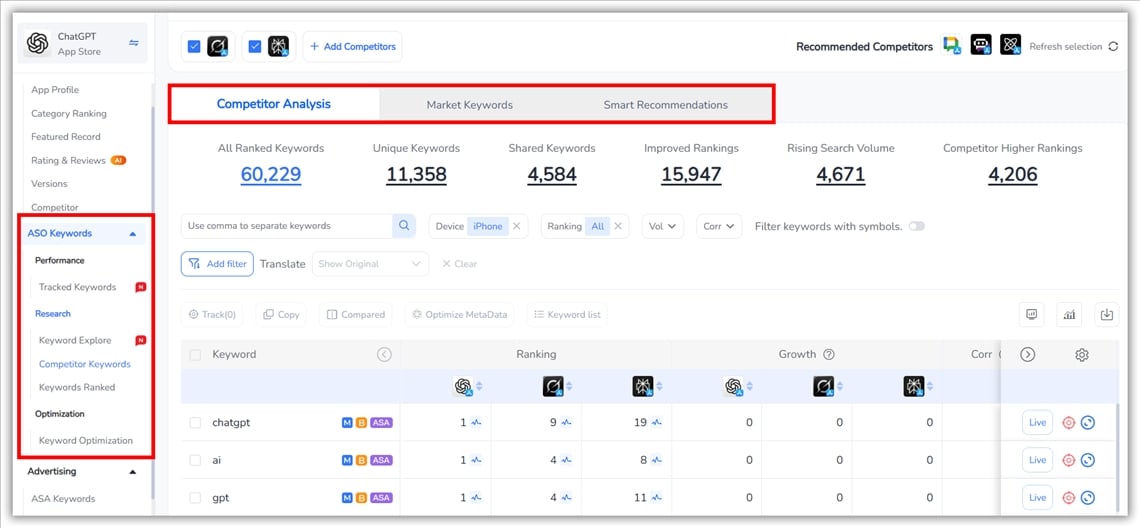Check the select-all Keyword header checkbox

[195, 354]
